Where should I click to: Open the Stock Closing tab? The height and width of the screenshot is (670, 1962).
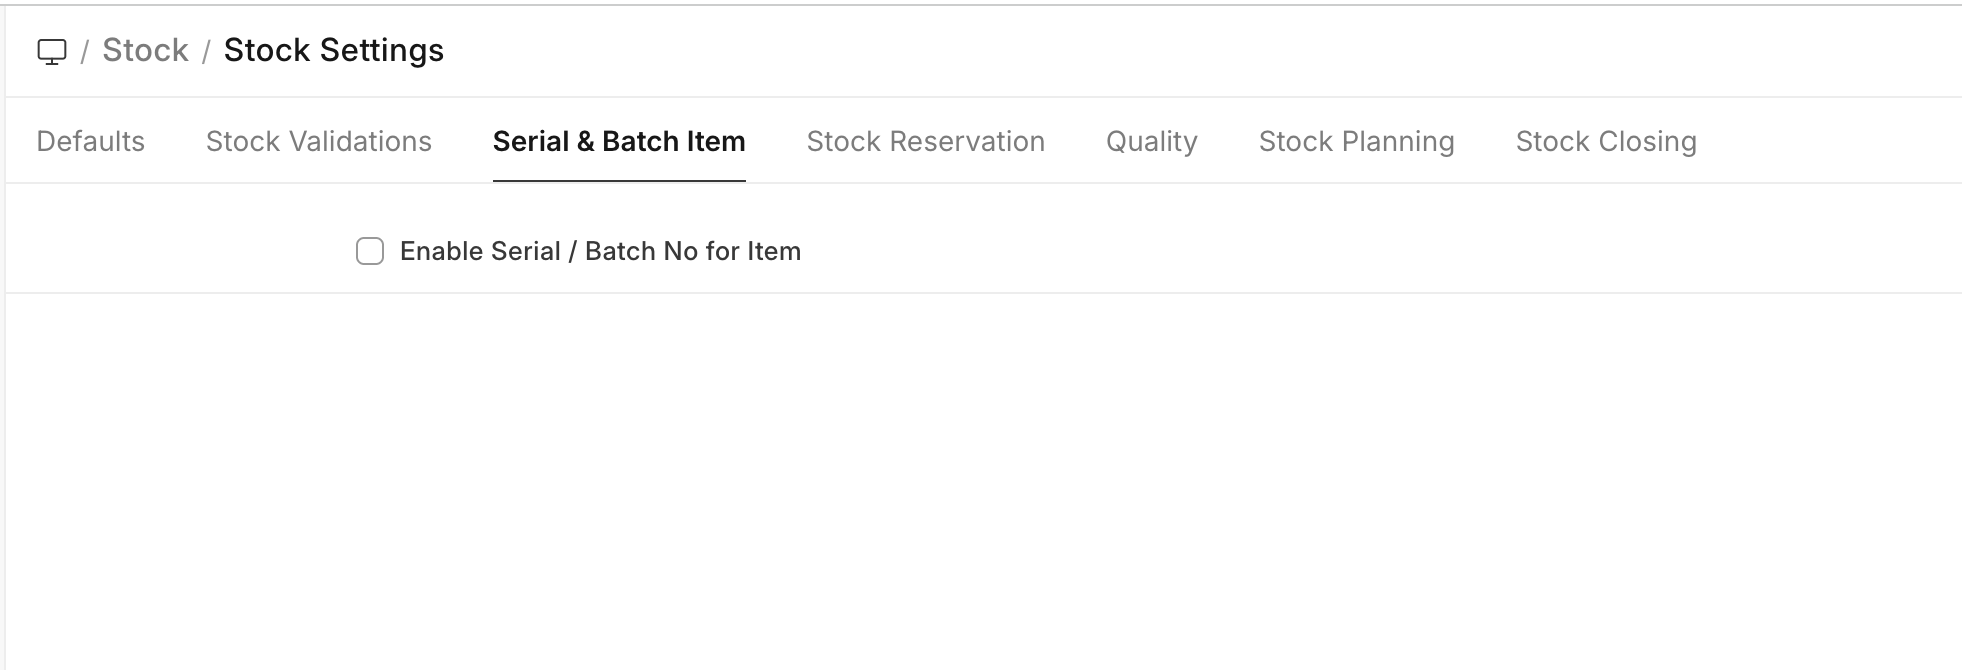(1605, 142)
